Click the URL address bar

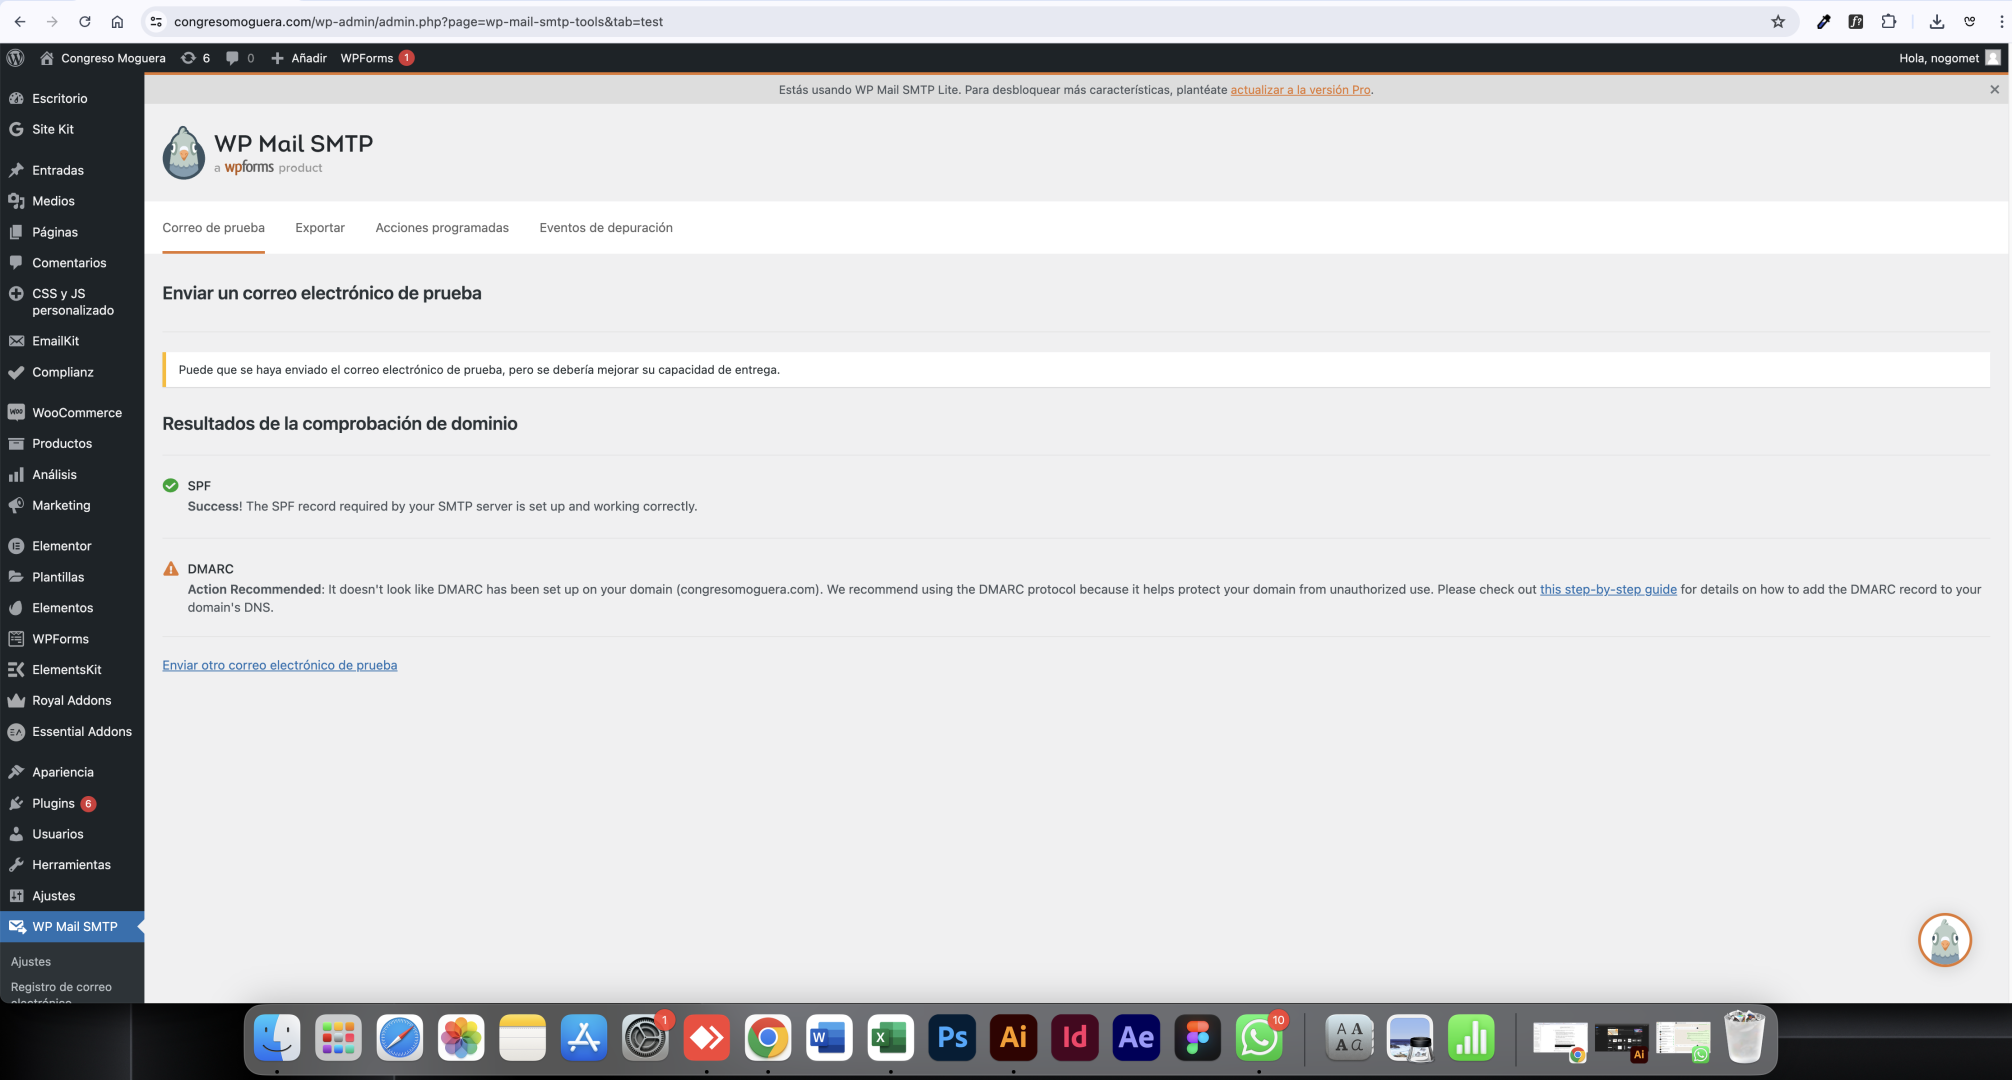coord(960,21)
